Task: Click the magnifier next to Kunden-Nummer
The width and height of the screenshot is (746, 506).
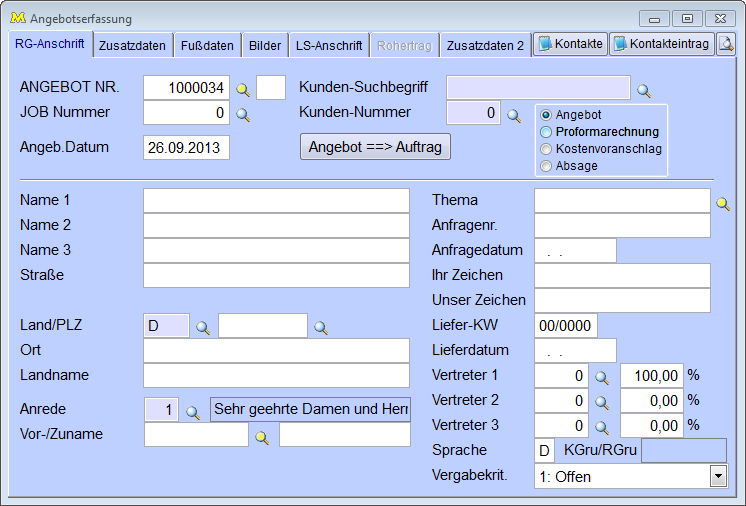Action: click(x=514, y=115)
